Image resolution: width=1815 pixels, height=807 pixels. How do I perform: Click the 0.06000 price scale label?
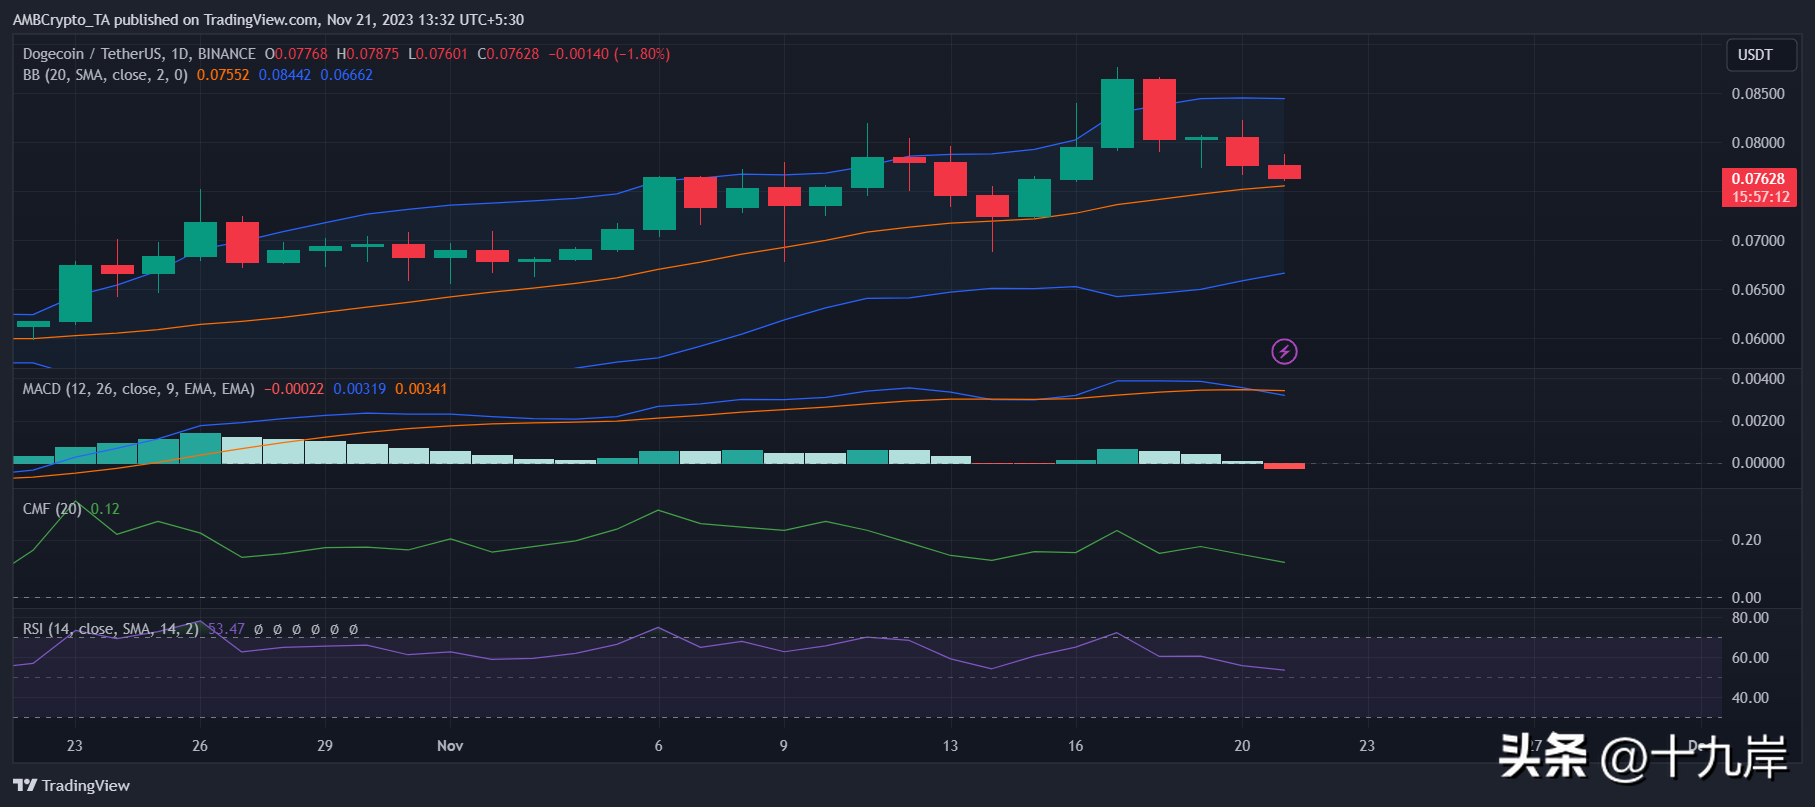(x=1758, y=339)
